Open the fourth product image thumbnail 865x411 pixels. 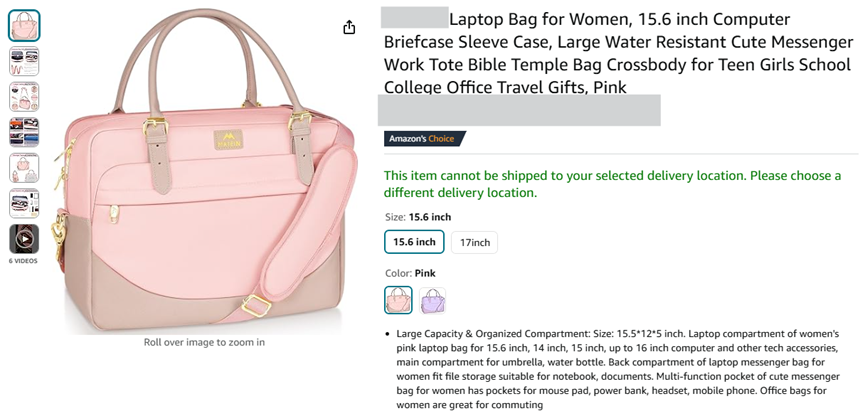coord(24,132)
